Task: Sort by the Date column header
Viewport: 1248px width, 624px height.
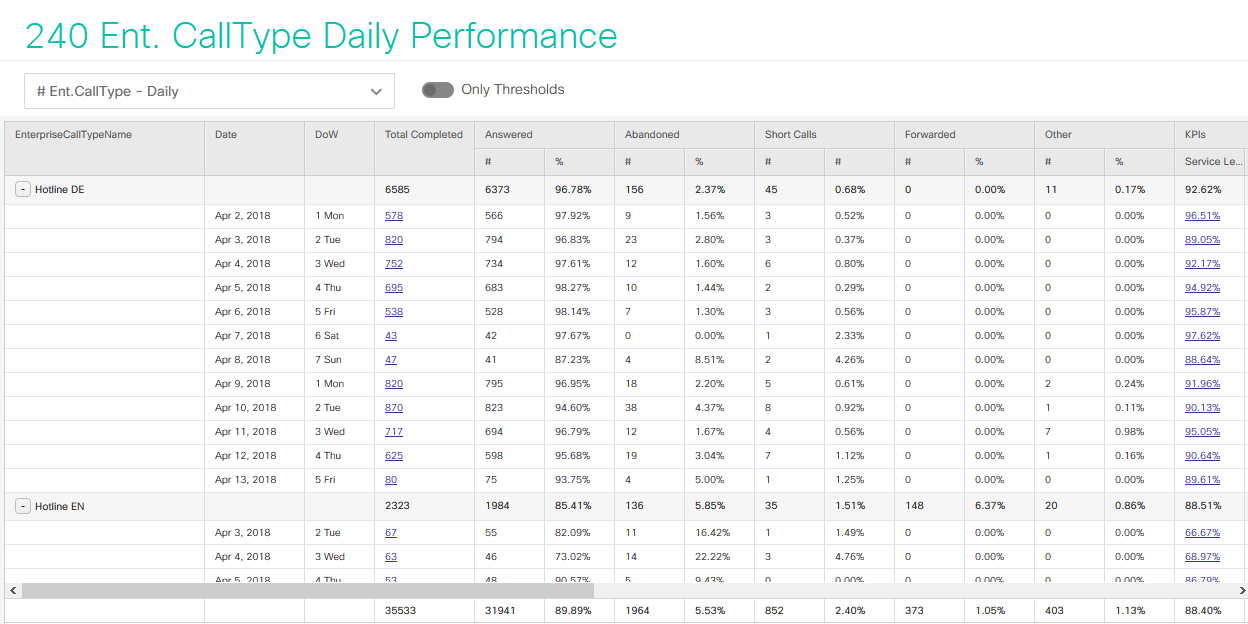Action: (226, 135)
